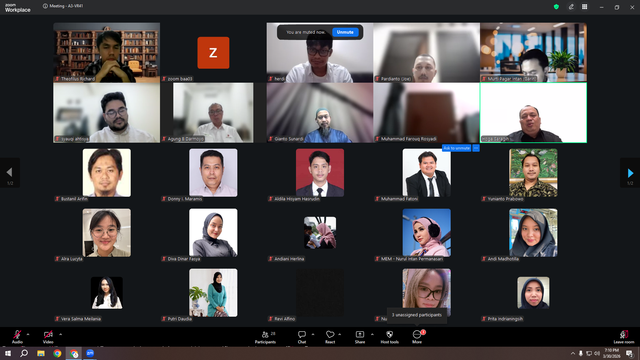Select Diva Dinar Fasya profile picture
640x360 pixels.
click(x=213, y=233)
